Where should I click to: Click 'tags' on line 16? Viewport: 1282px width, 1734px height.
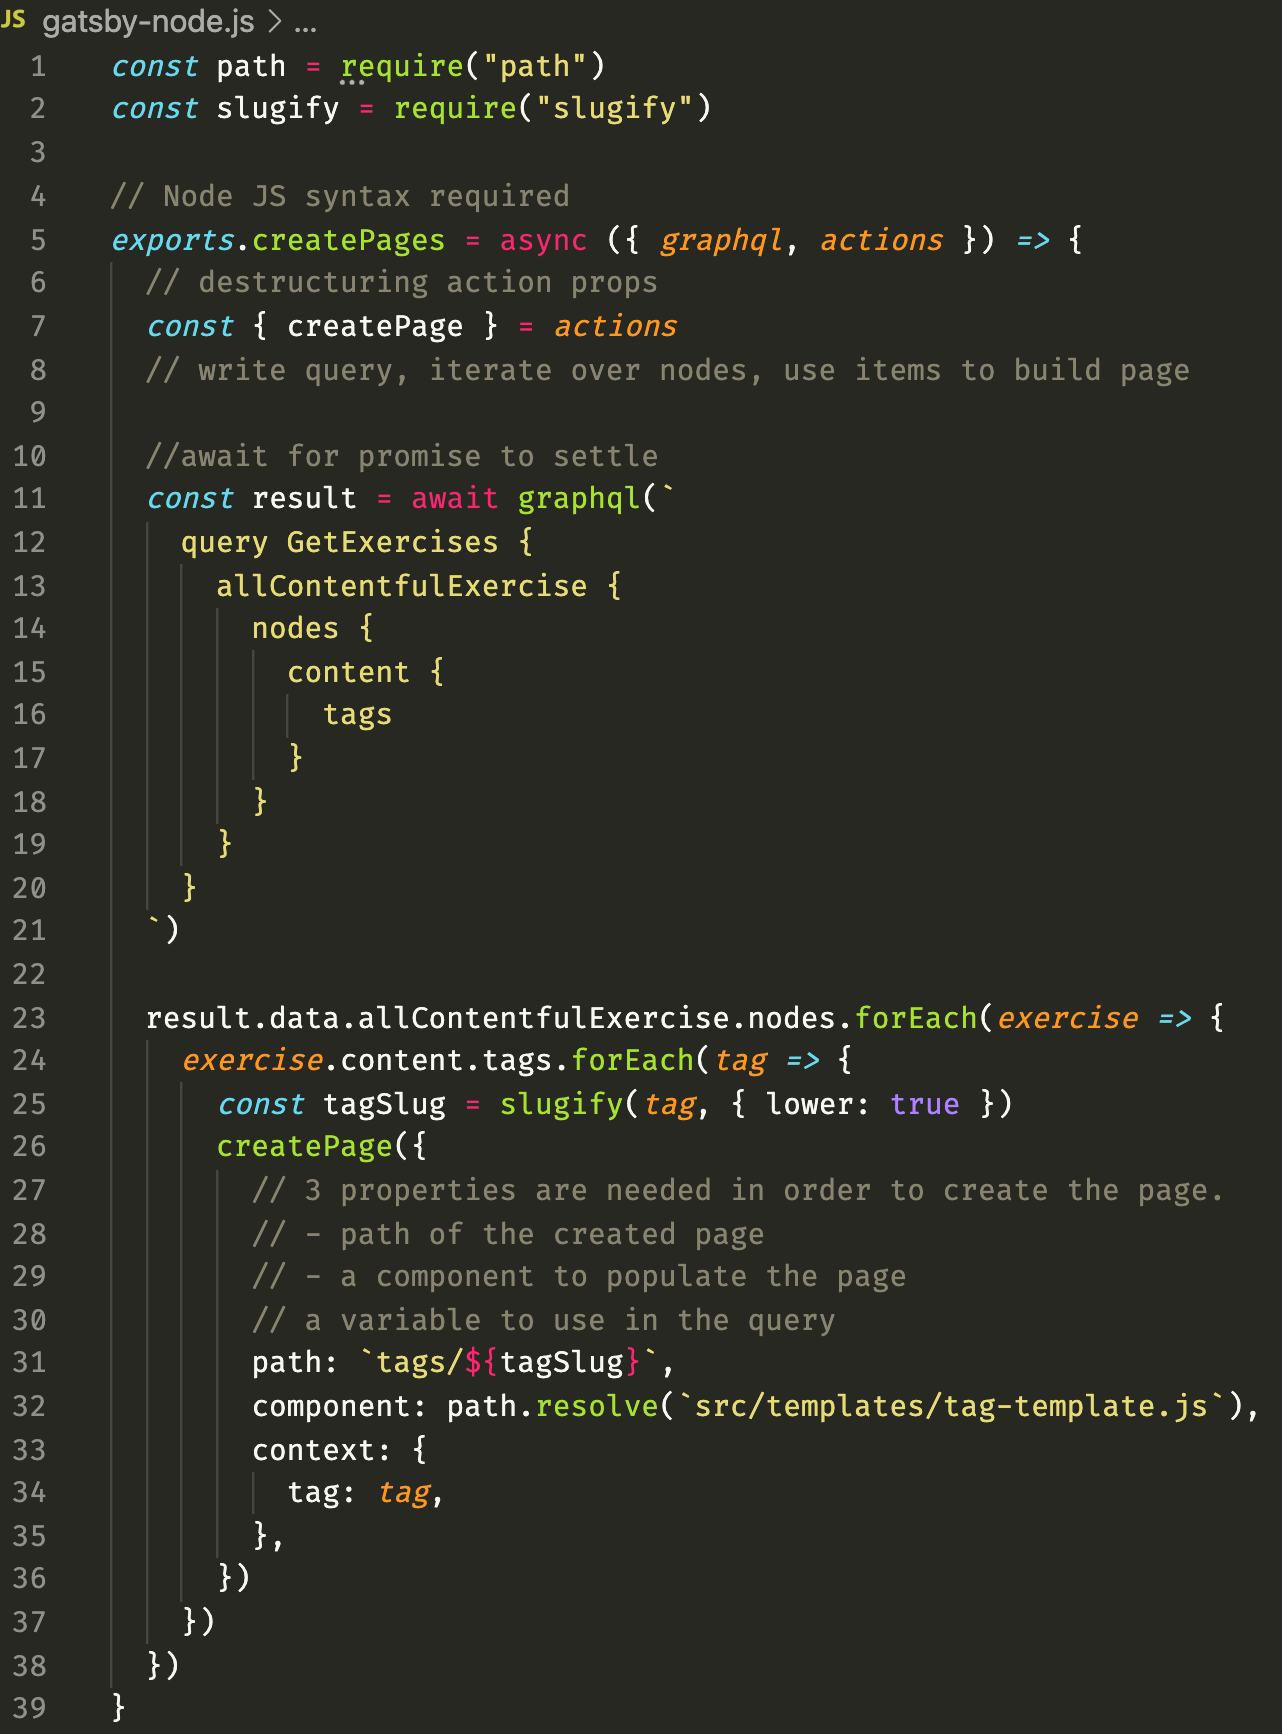pos(357,715)
